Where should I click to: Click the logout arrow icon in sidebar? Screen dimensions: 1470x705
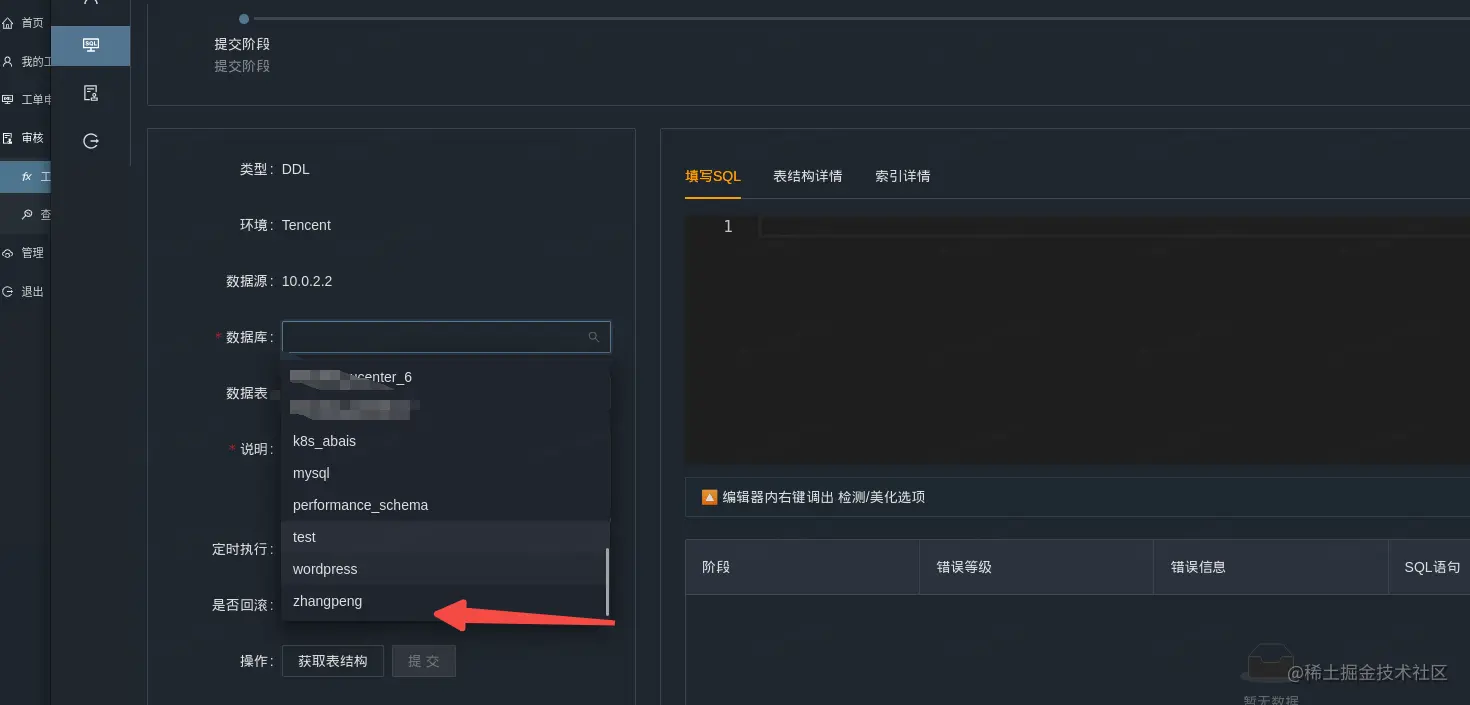(91, 141)
